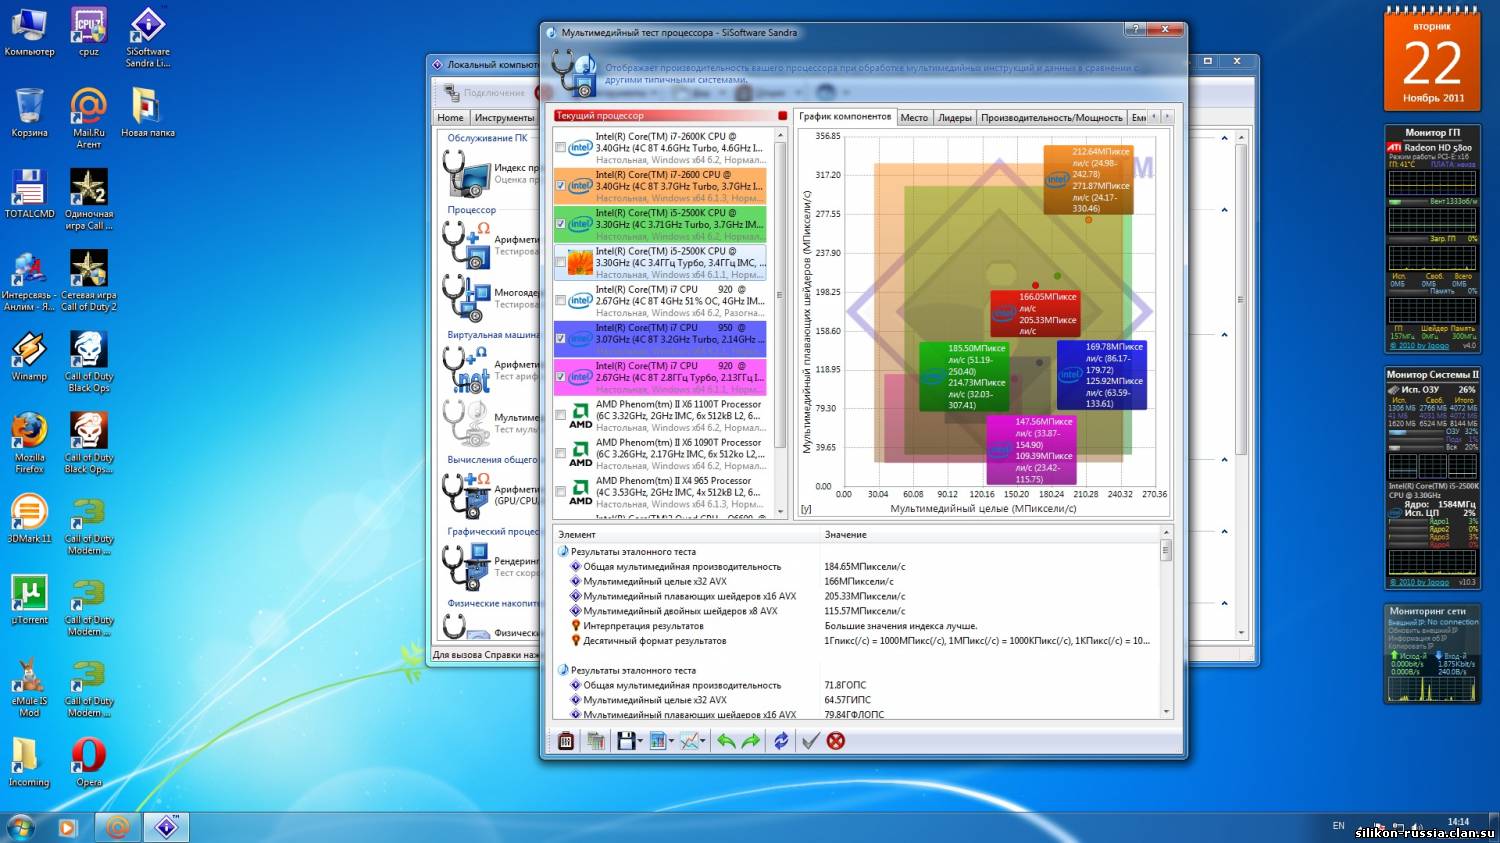Switch to the График компонентов tab
Screen dimensions: 1500x843
[x=845, y=116]
